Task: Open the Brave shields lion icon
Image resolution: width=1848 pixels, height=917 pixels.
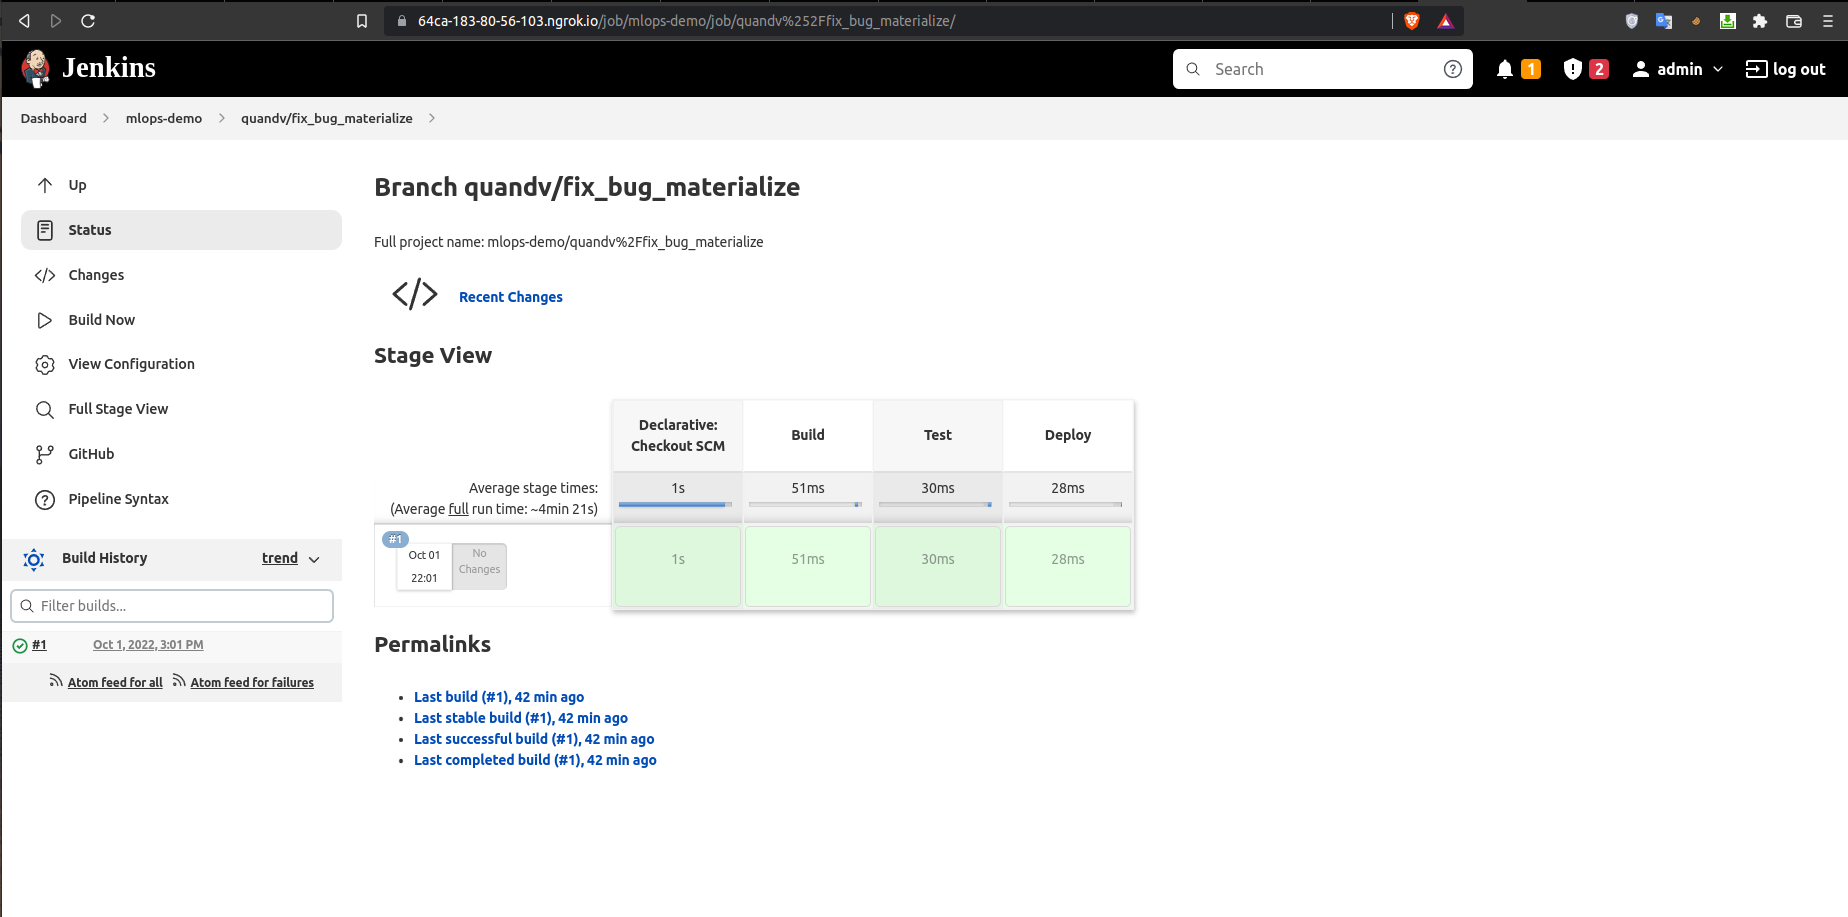Action: (1412, 21)
